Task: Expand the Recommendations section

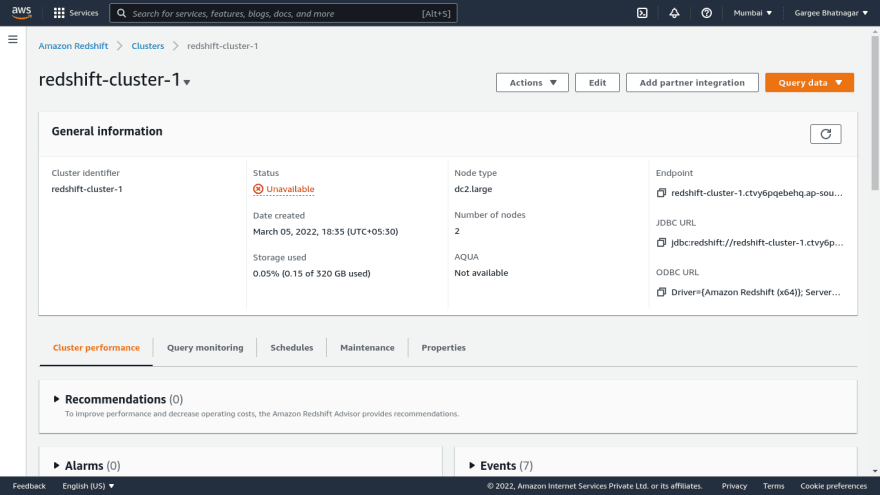Action: point(57,399)
